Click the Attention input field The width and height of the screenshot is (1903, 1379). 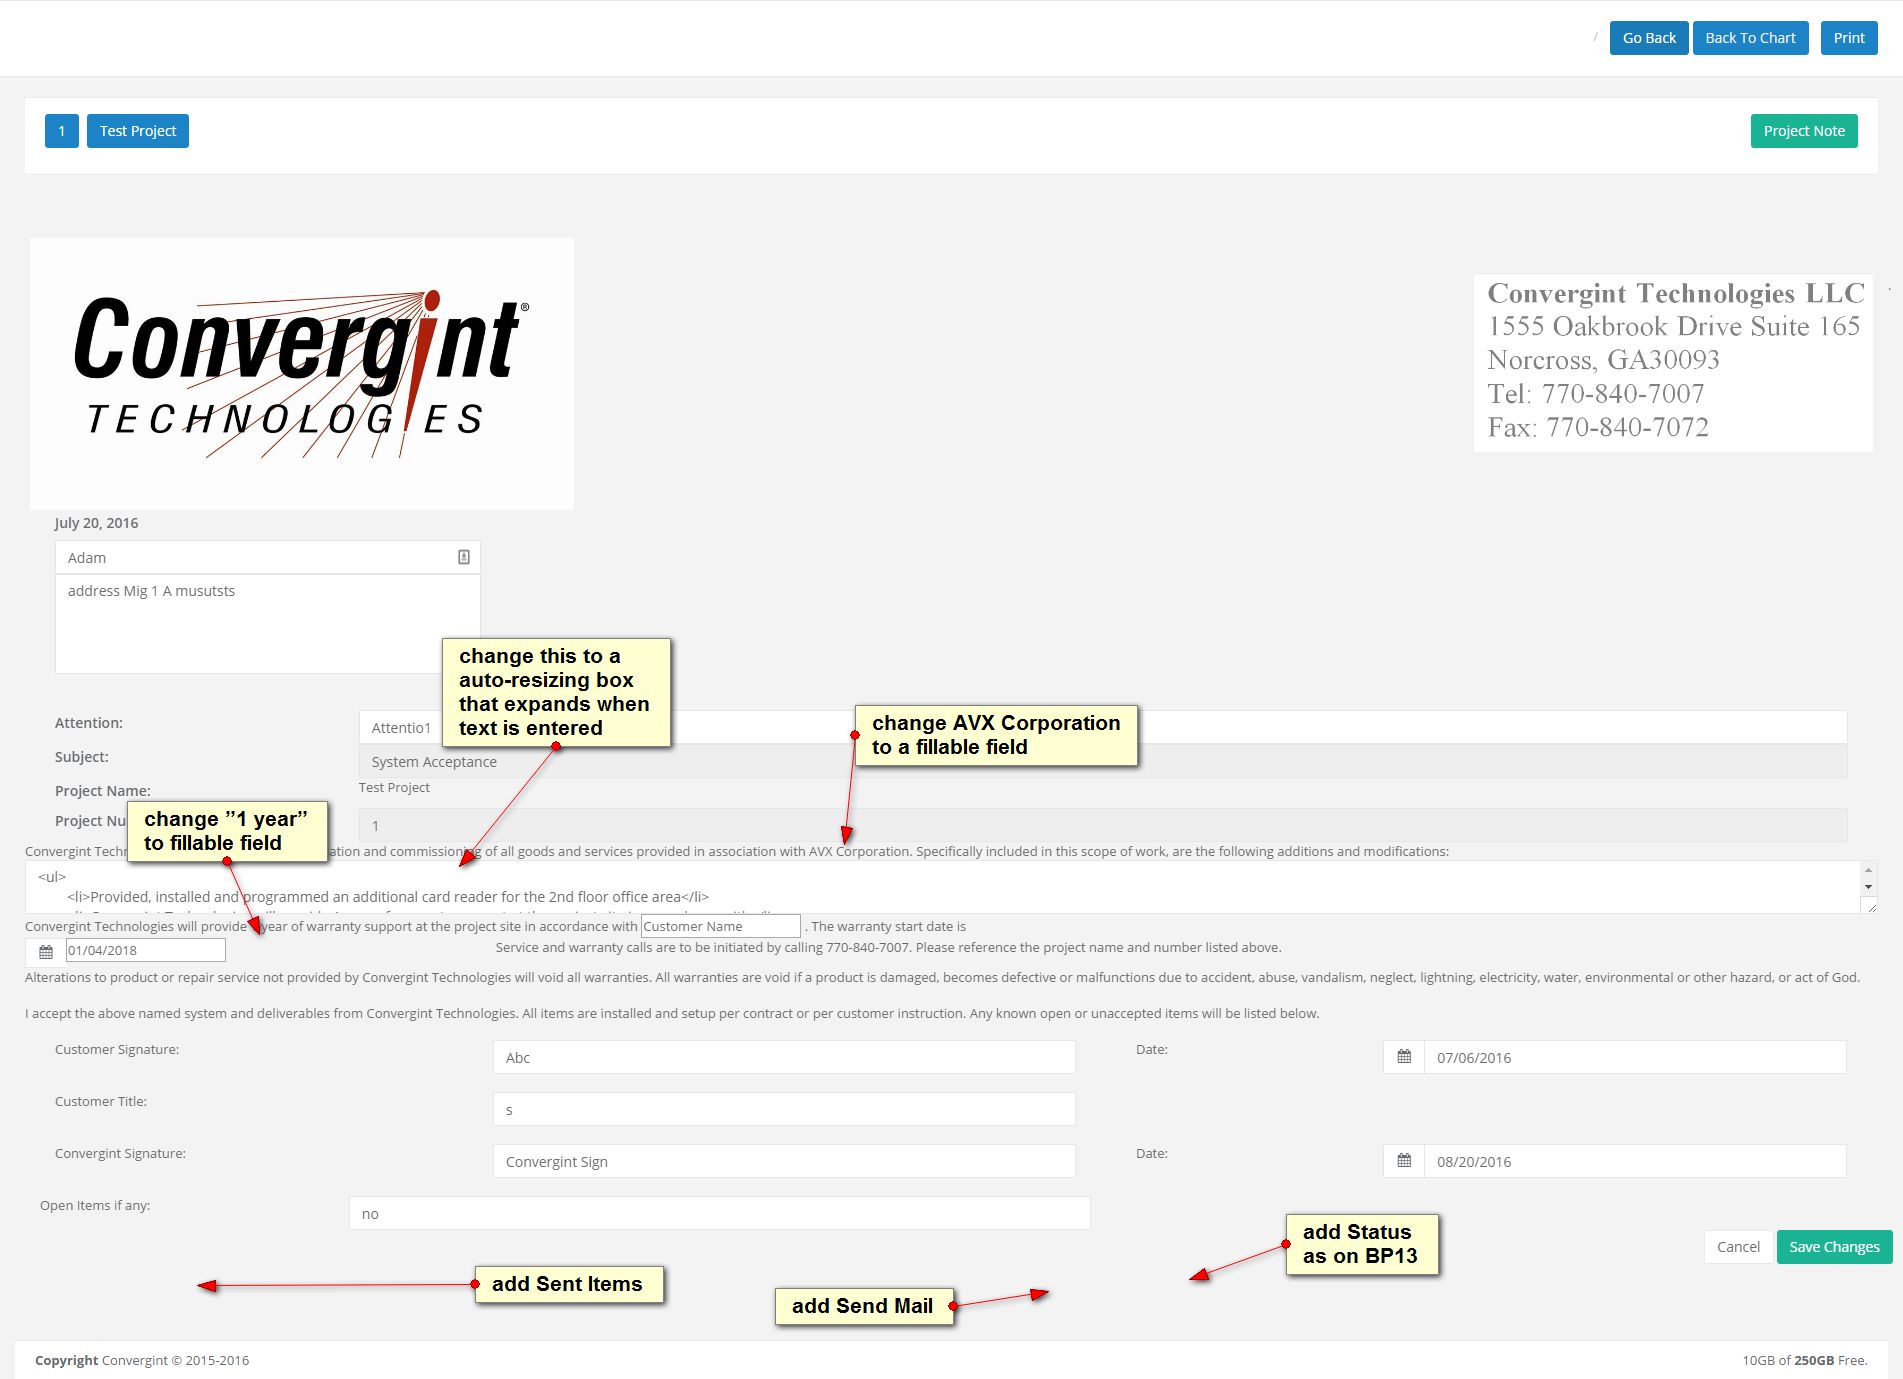1103,727
